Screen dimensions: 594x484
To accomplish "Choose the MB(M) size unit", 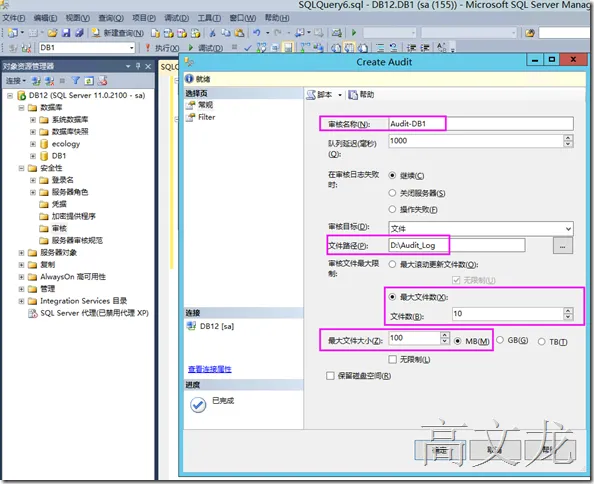I will [x=458, y=341].
